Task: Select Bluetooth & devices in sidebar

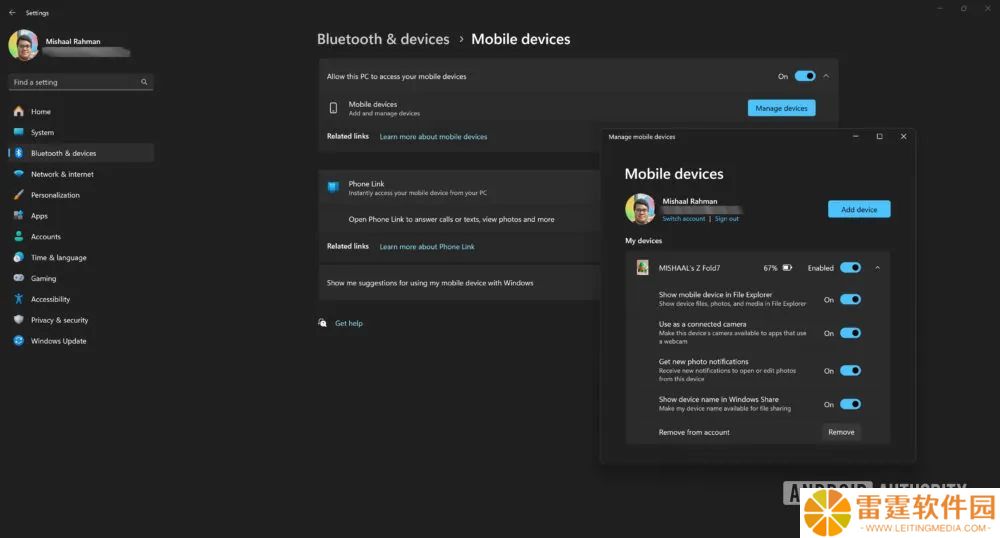Action: 81,153
